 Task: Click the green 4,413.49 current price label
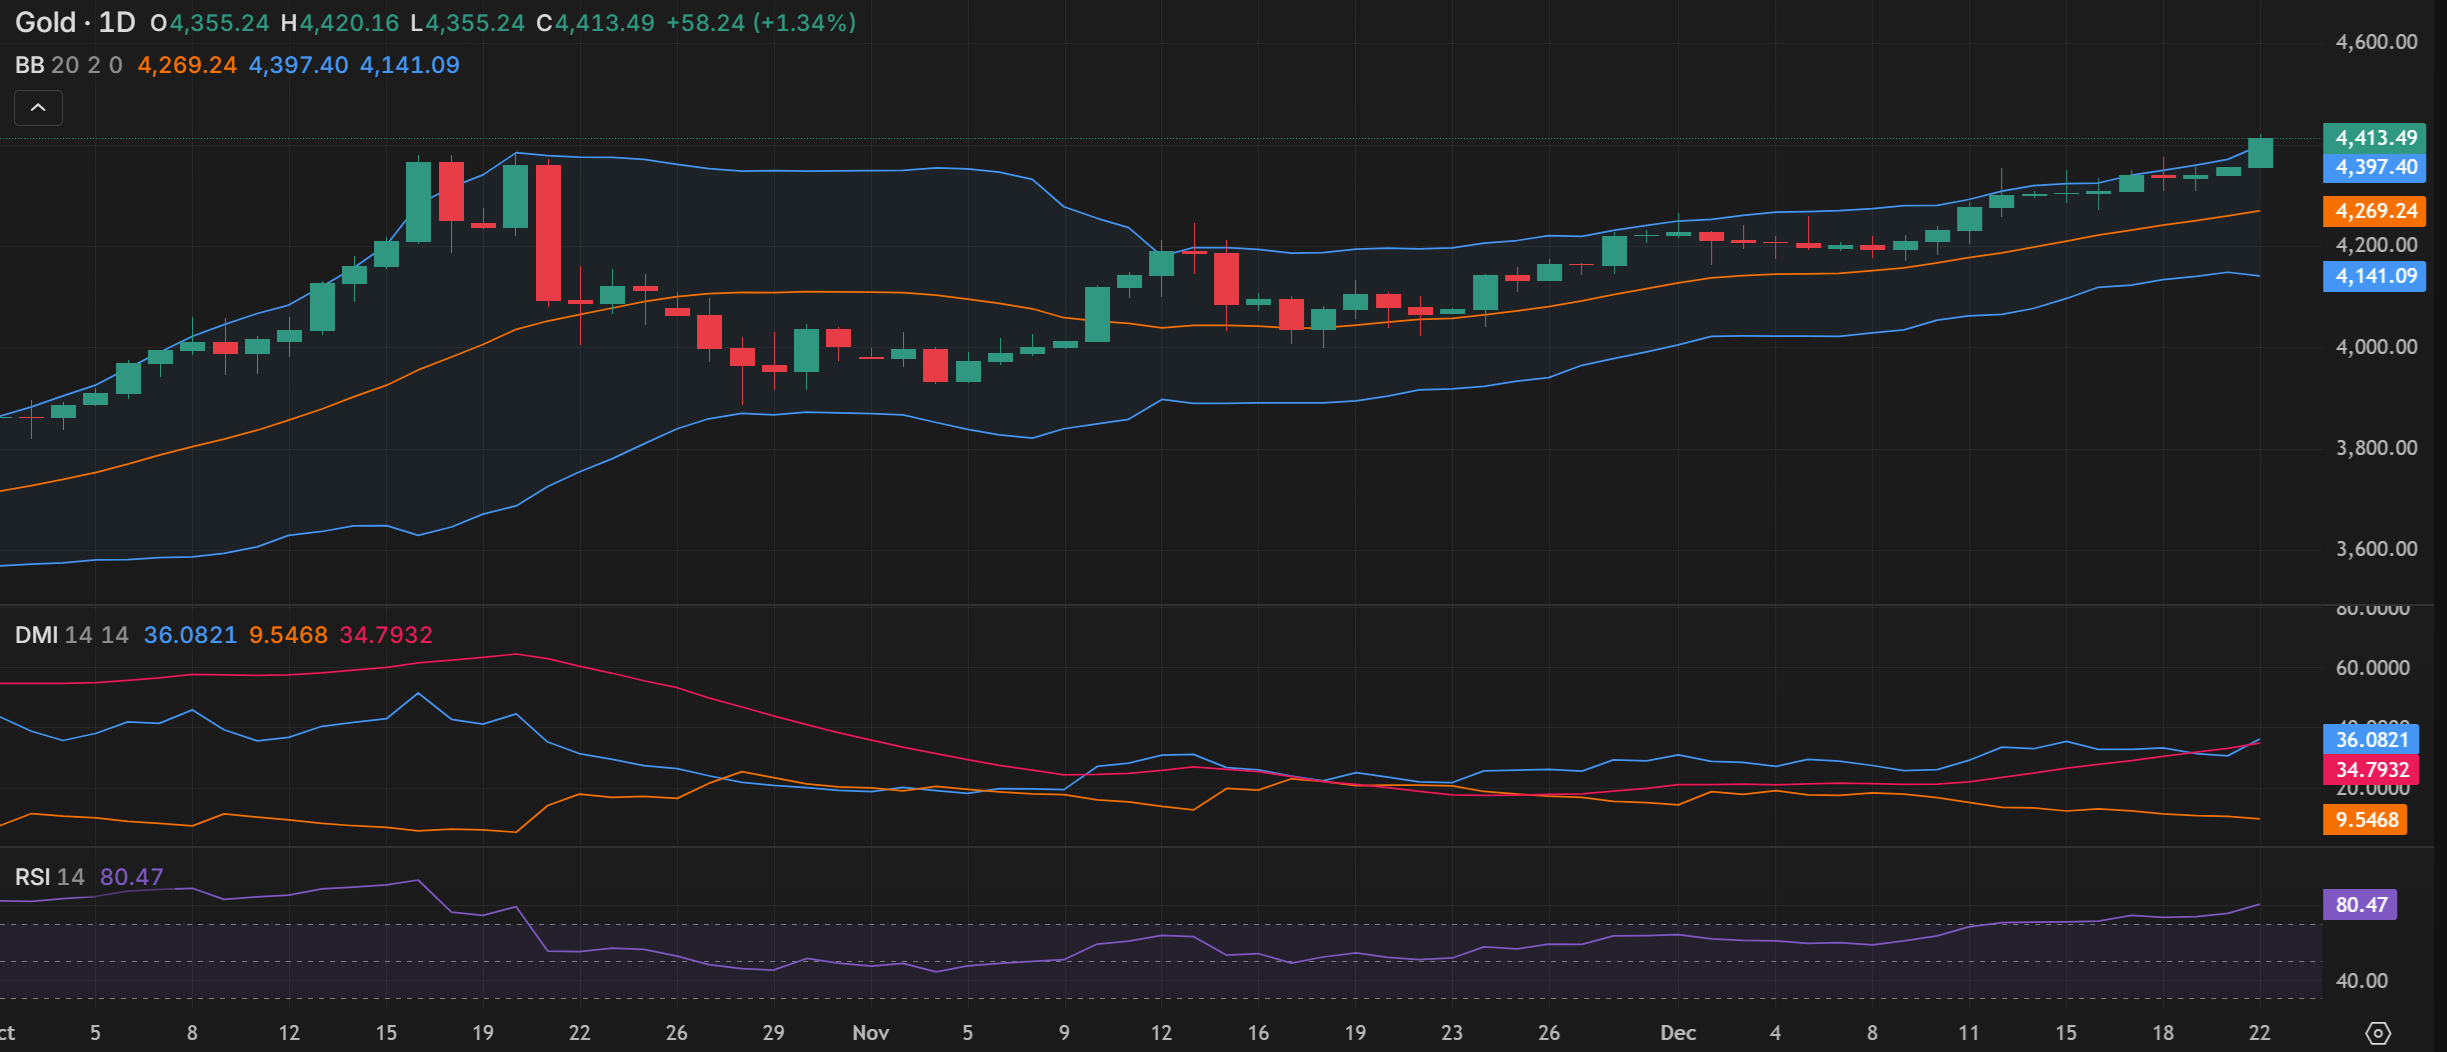pyautogui.click(x=2375, y=138)
